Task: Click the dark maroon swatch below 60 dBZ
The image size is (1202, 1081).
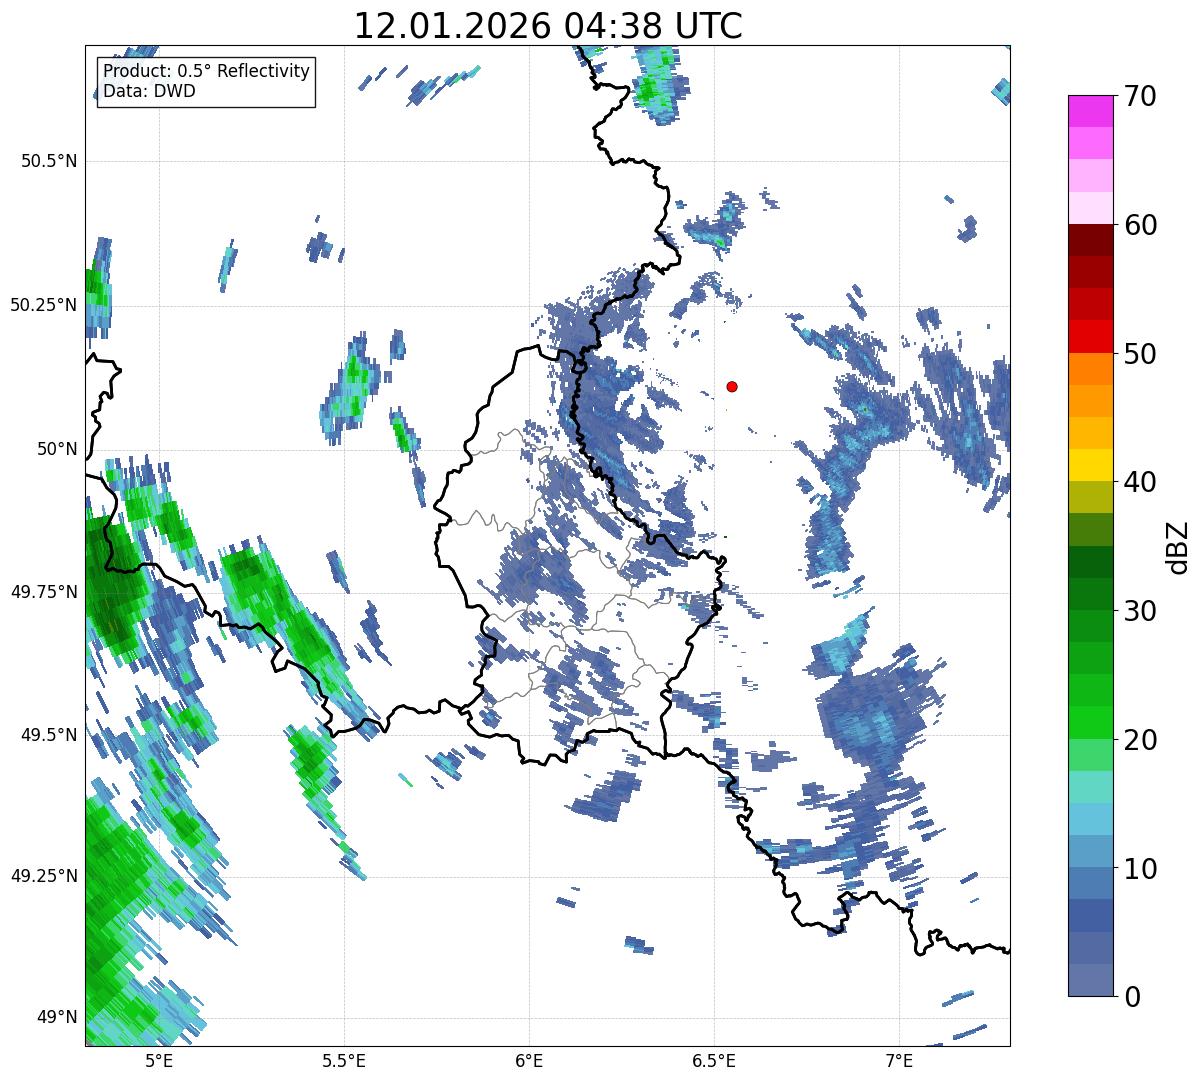Action: click(1090, 240)
